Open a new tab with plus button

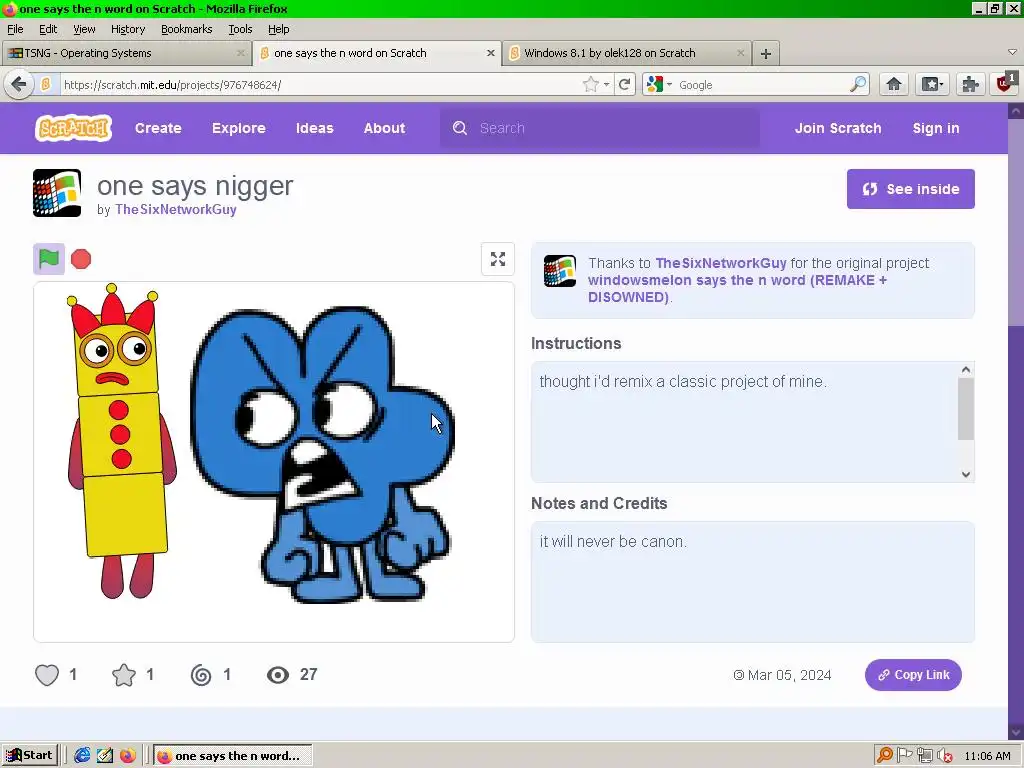[x=766, y=54]
